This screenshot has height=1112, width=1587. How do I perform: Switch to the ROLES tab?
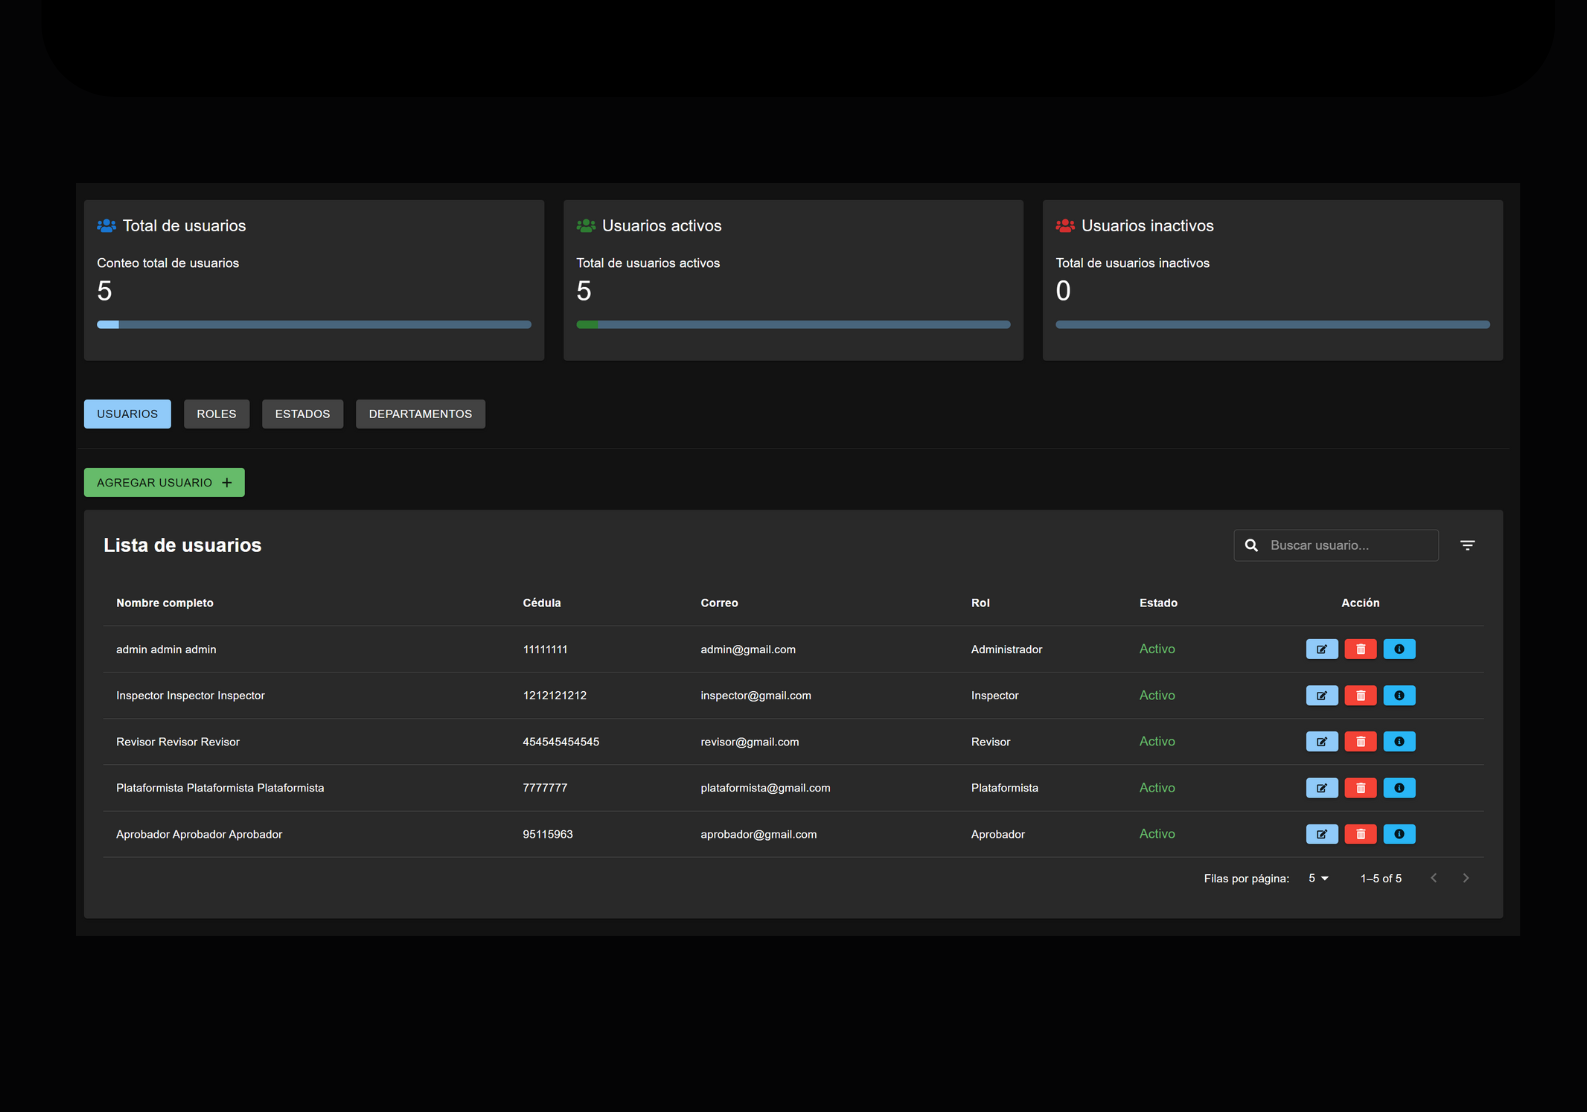coord(216,414)
